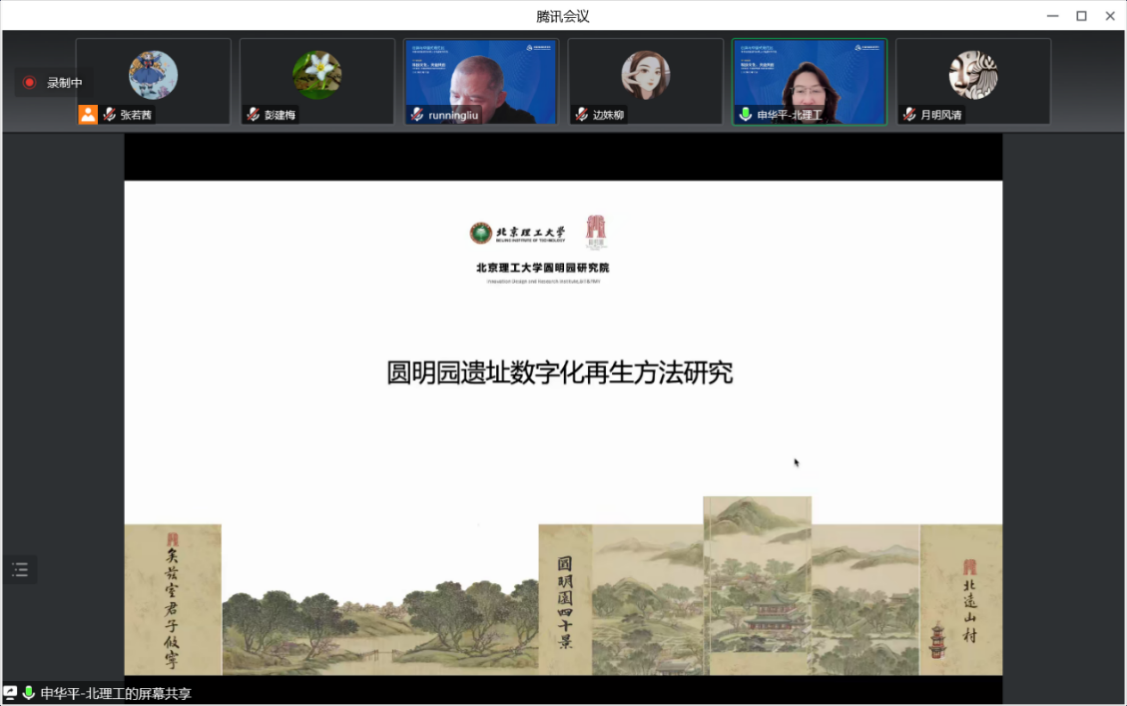1127x706 pixels.
Task: Click the orange host badge on 张若茜's video
Action: click(x=88, y=114)
